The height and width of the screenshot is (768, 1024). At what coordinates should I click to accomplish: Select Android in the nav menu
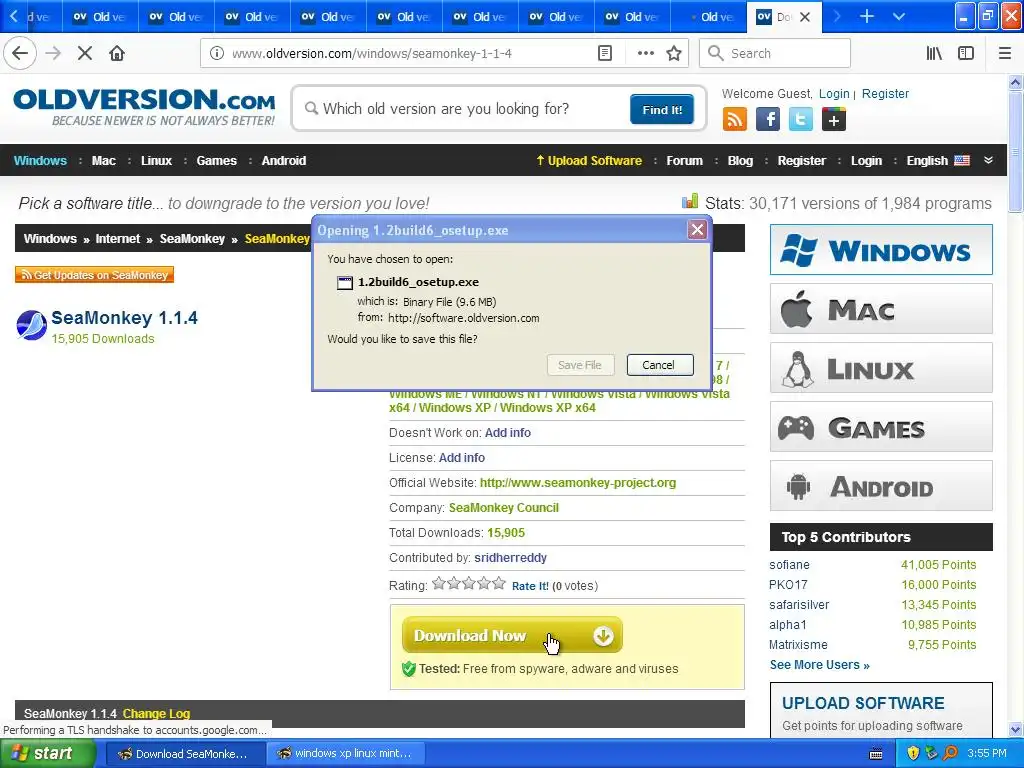pos(283,161)
